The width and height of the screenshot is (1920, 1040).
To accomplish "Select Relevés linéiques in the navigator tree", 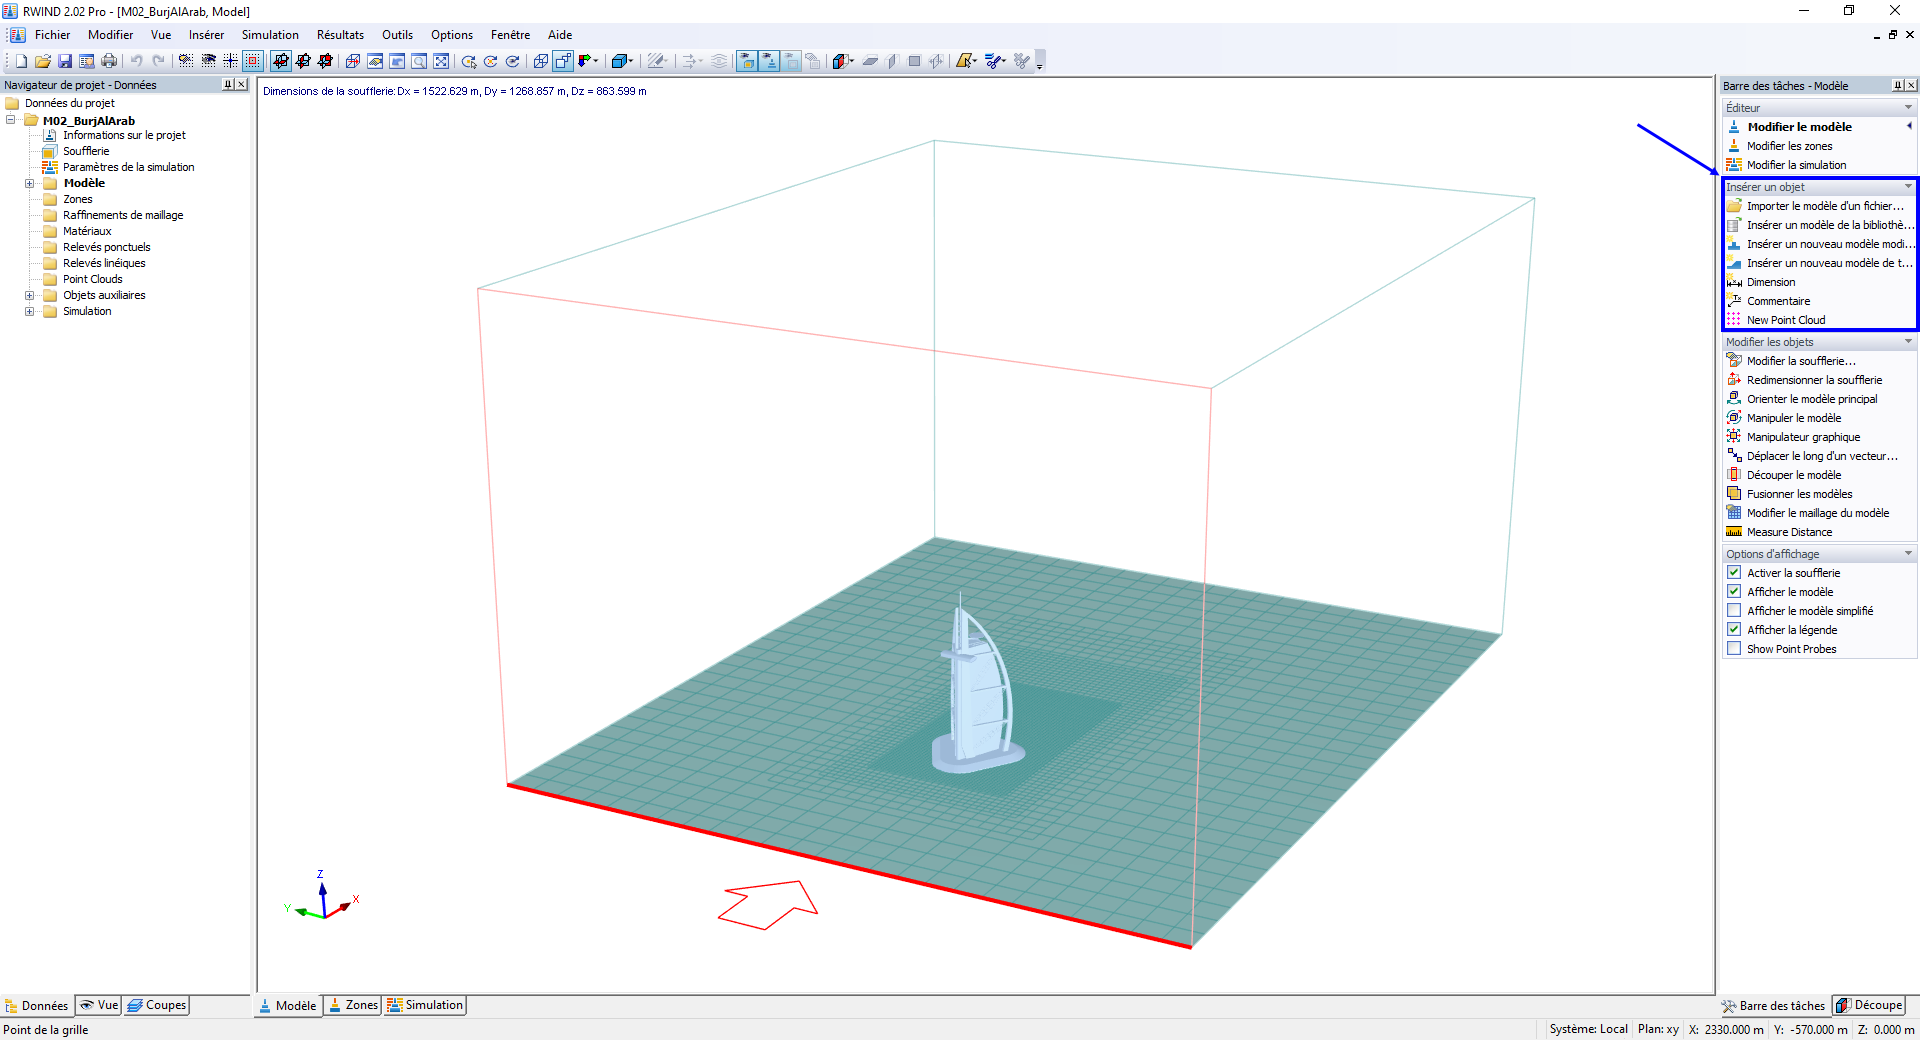I will coord(104,263).
